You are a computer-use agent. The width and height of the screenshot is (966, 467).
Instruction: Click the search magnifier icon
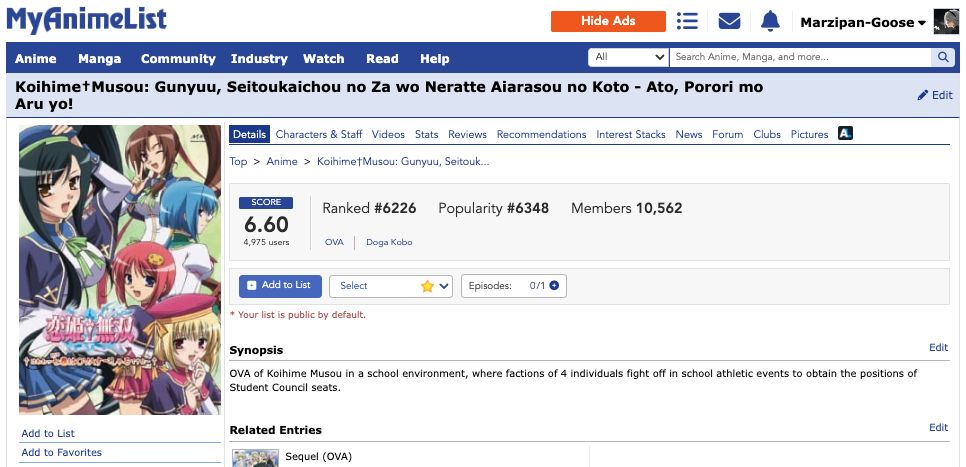click(x=942, y=58)
